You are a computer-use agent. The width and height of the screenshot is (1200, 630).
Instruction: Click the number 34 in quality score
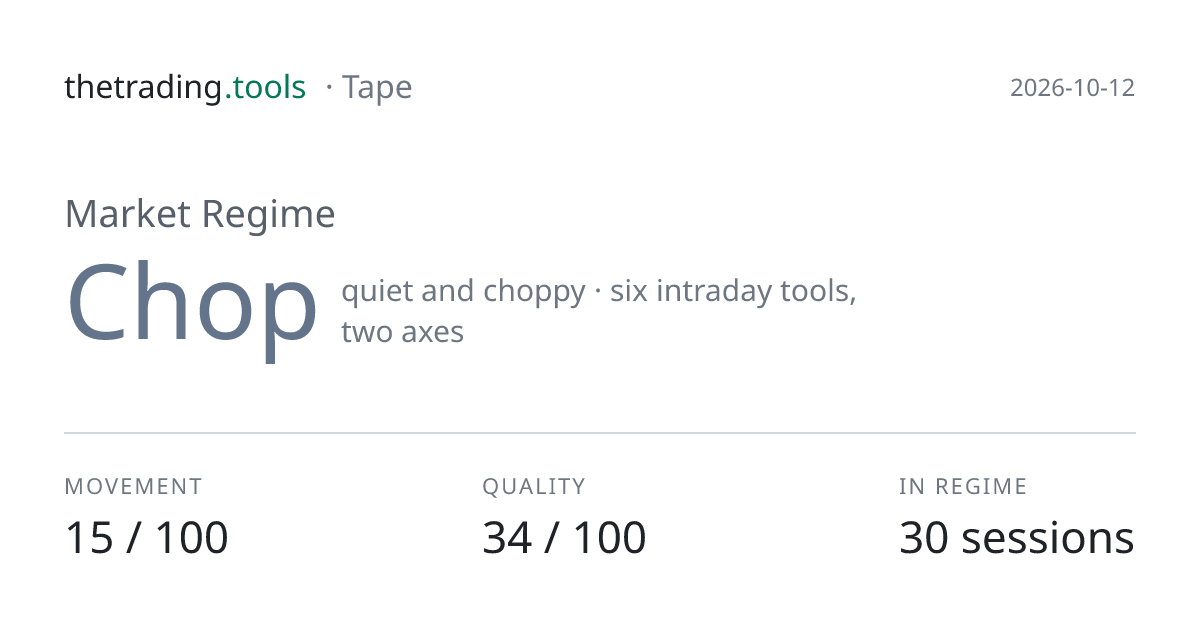coord(507,537)
